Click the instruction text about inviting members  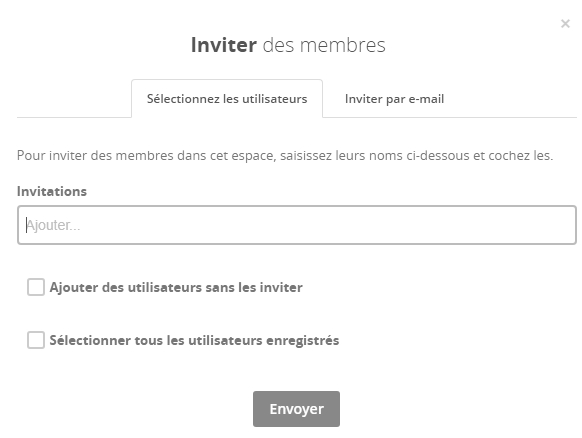(x=285, y=155)
